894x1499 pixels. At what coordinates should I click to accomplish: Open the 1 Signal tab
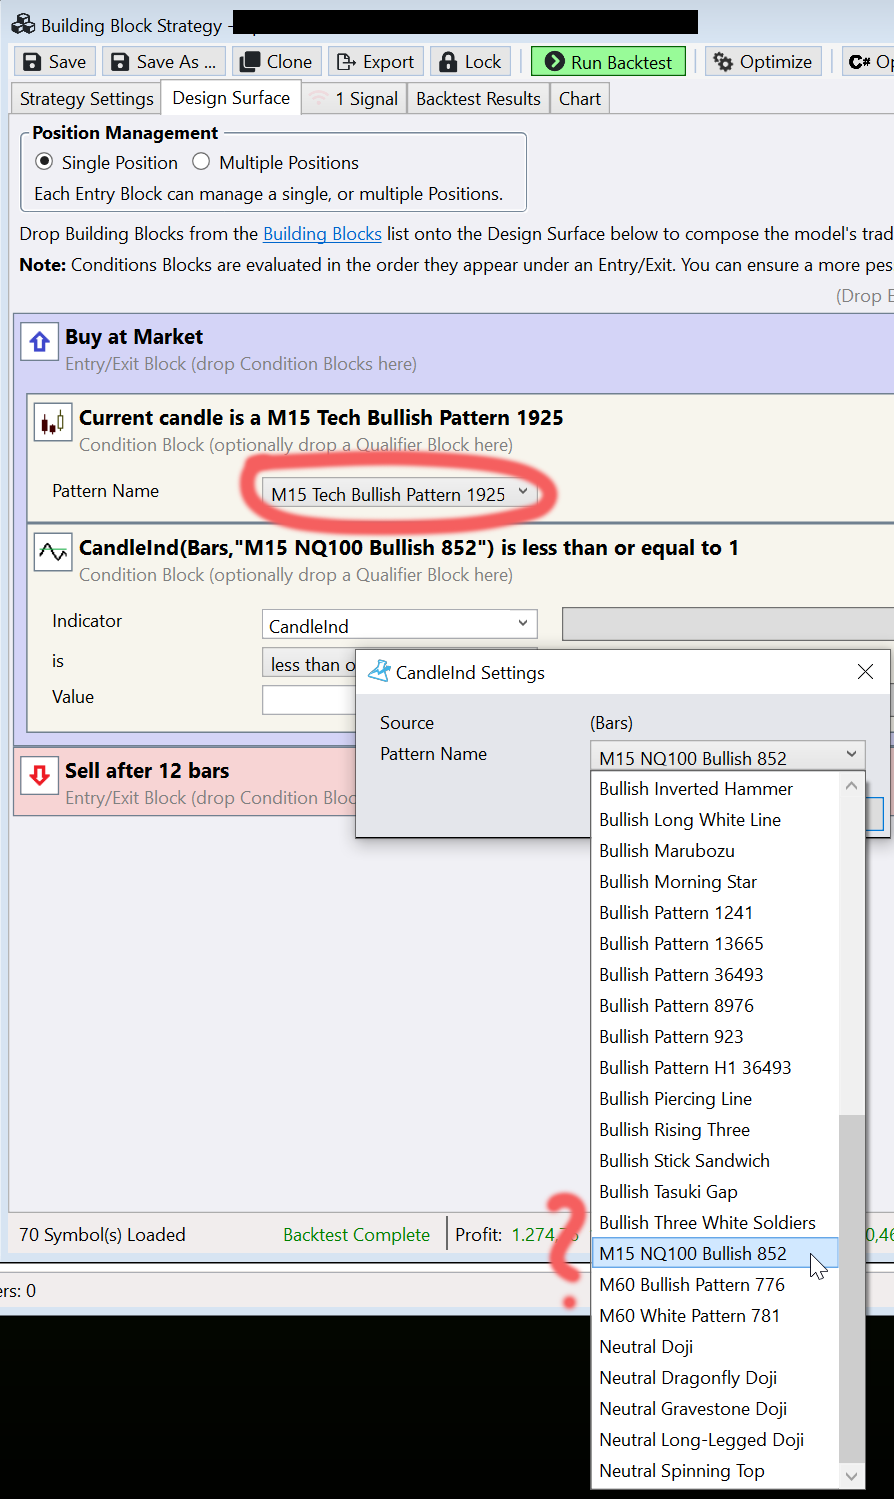point(354,99)
